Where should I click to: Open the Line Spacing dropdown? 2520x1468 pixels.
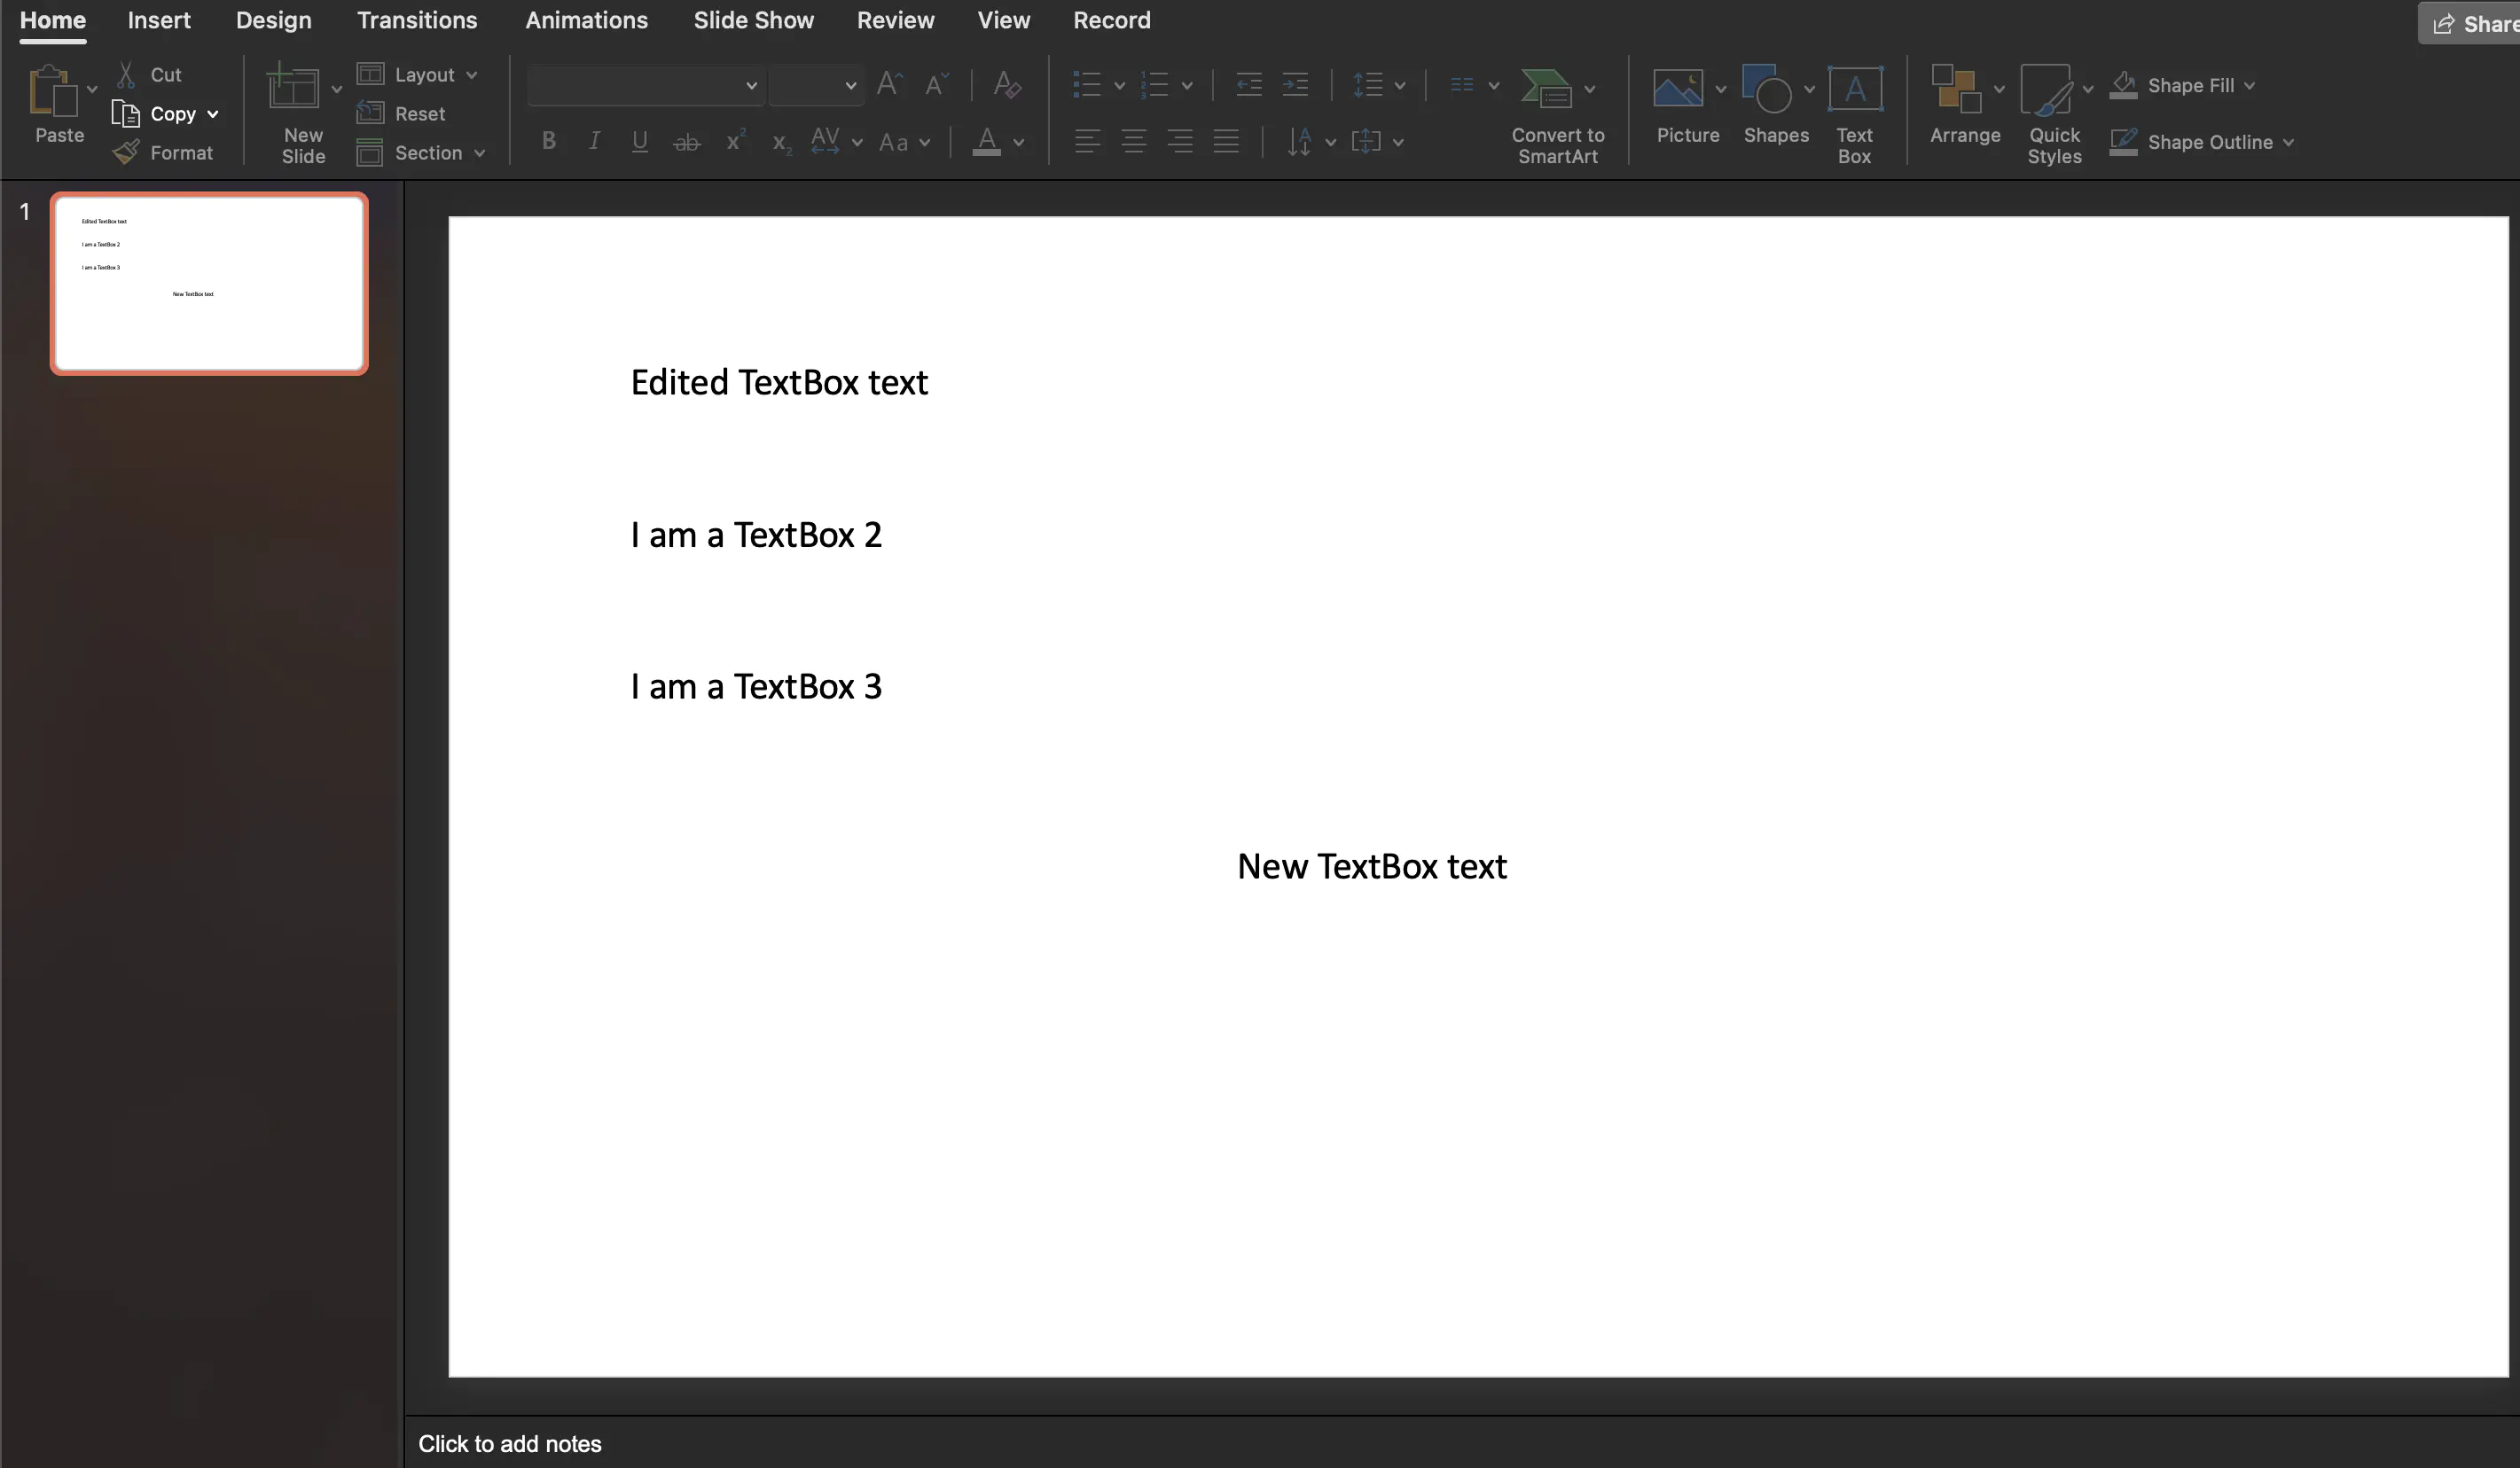pyautogui.click(x=1378, y=85)
